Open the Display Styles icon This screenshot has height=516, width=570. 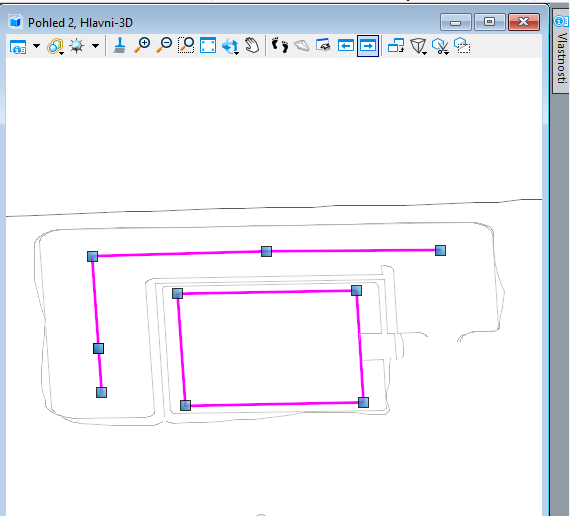[55, 46]
